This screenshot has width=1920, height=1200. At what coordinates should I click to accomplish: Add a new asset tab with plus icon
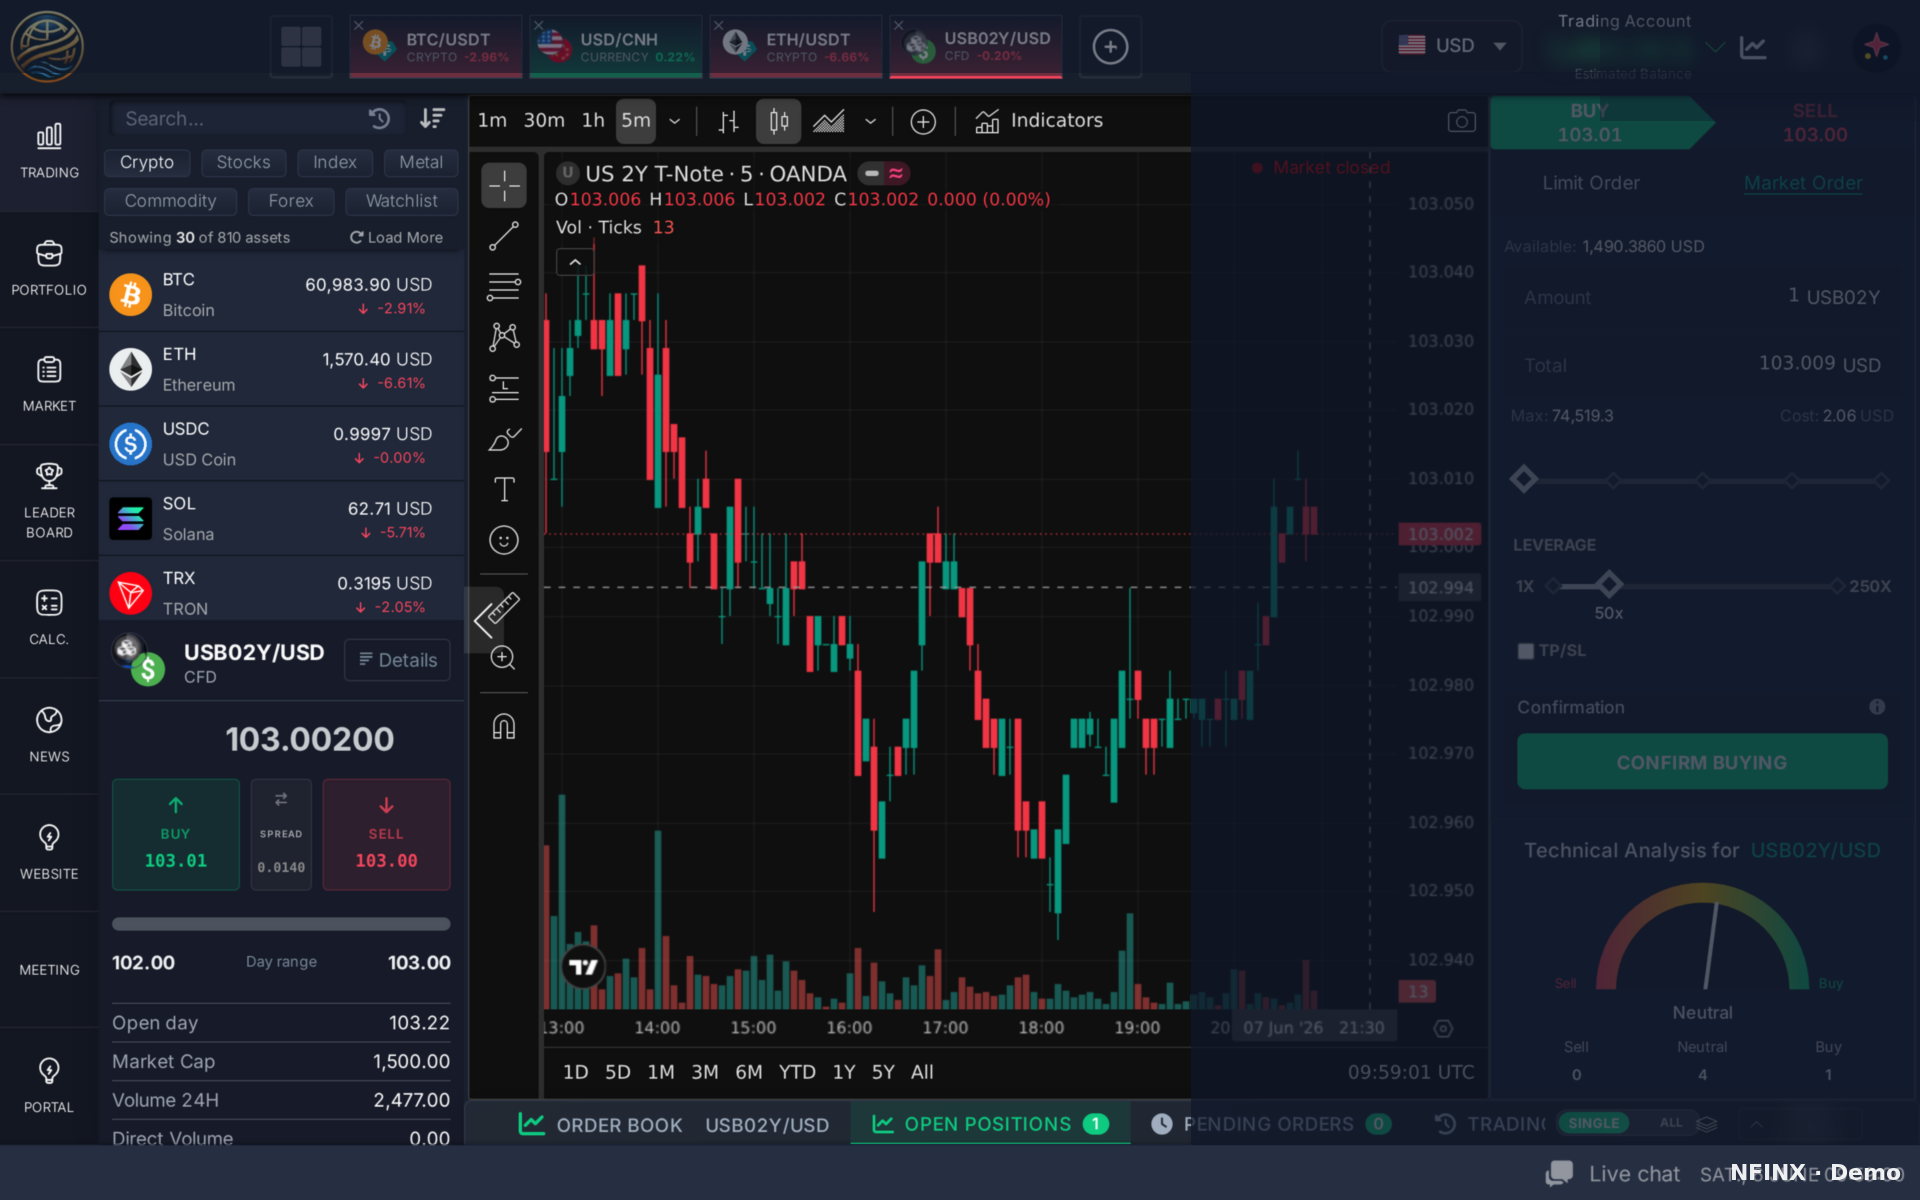(1110, 46)
